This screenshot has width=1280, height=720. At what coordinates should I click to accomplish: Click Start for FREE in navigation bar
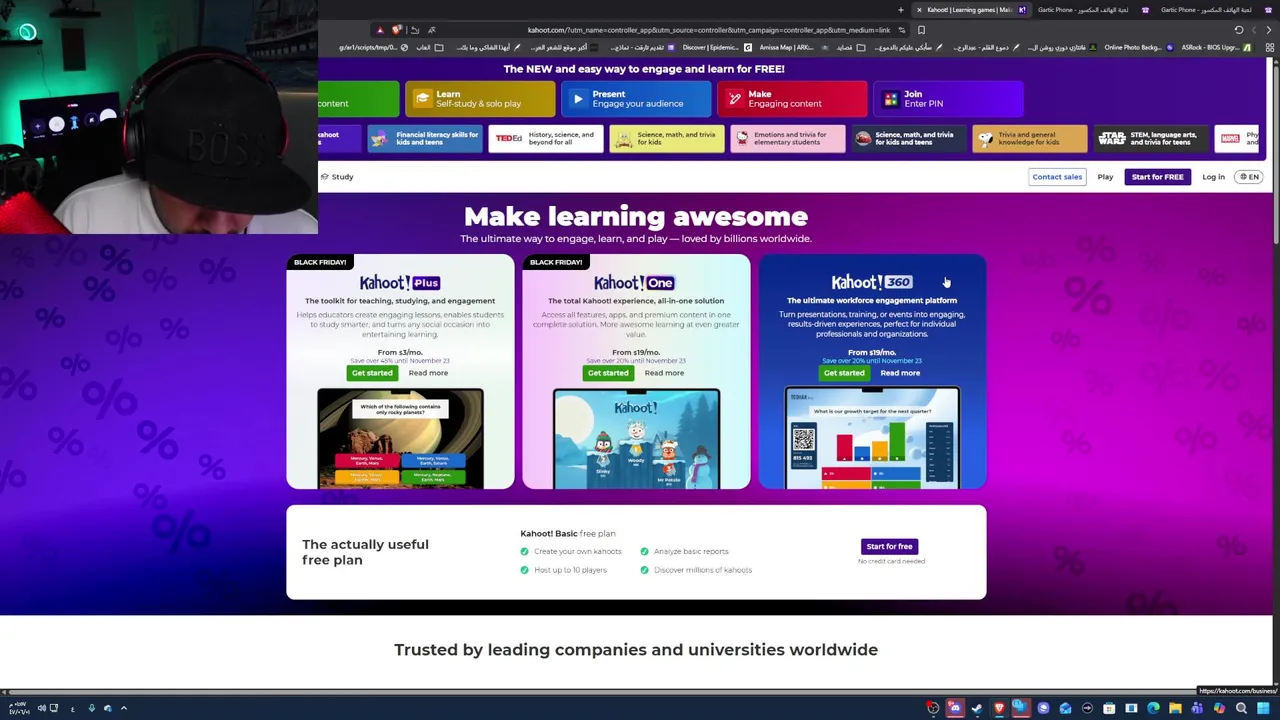[x=1157, y=177]
